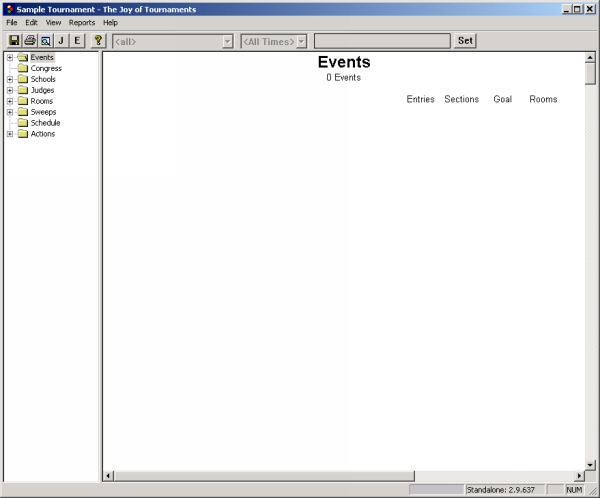Click the Help question mark icon
The image size is (600, 498).
click(98, 41)
